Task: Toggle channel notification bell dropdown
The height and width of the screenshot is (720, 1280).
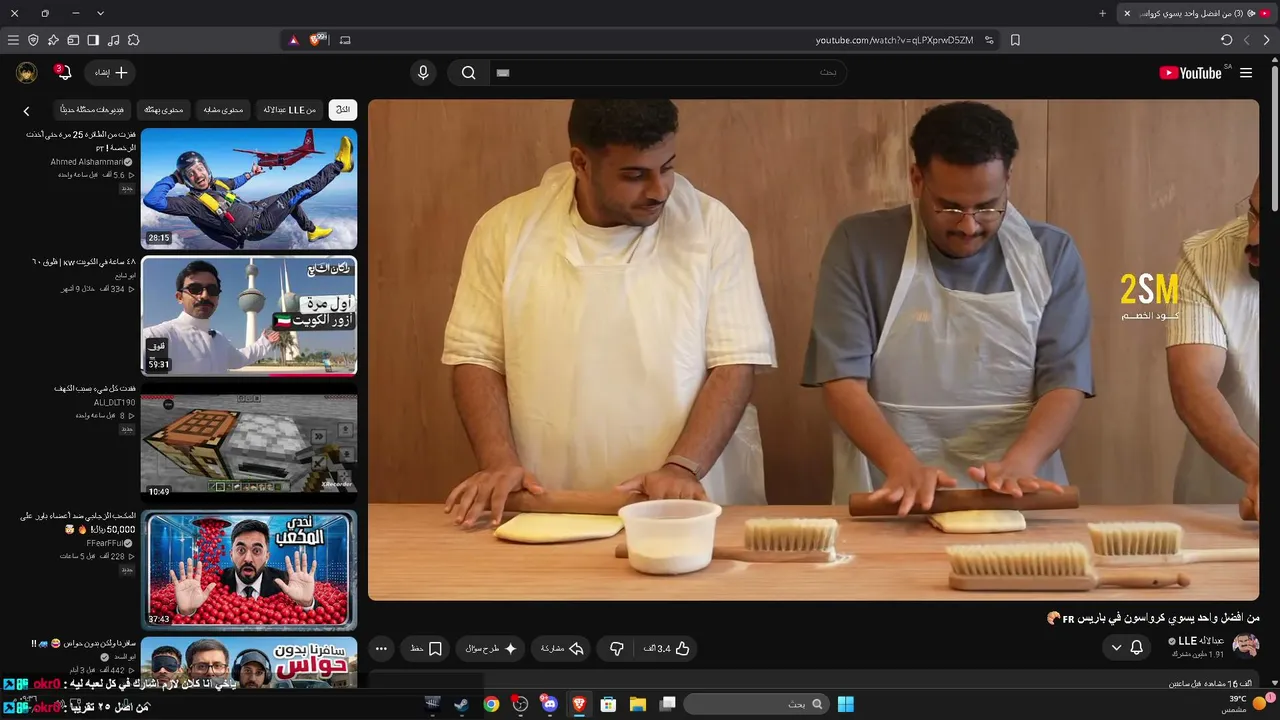Action: tap(1126, 648)
